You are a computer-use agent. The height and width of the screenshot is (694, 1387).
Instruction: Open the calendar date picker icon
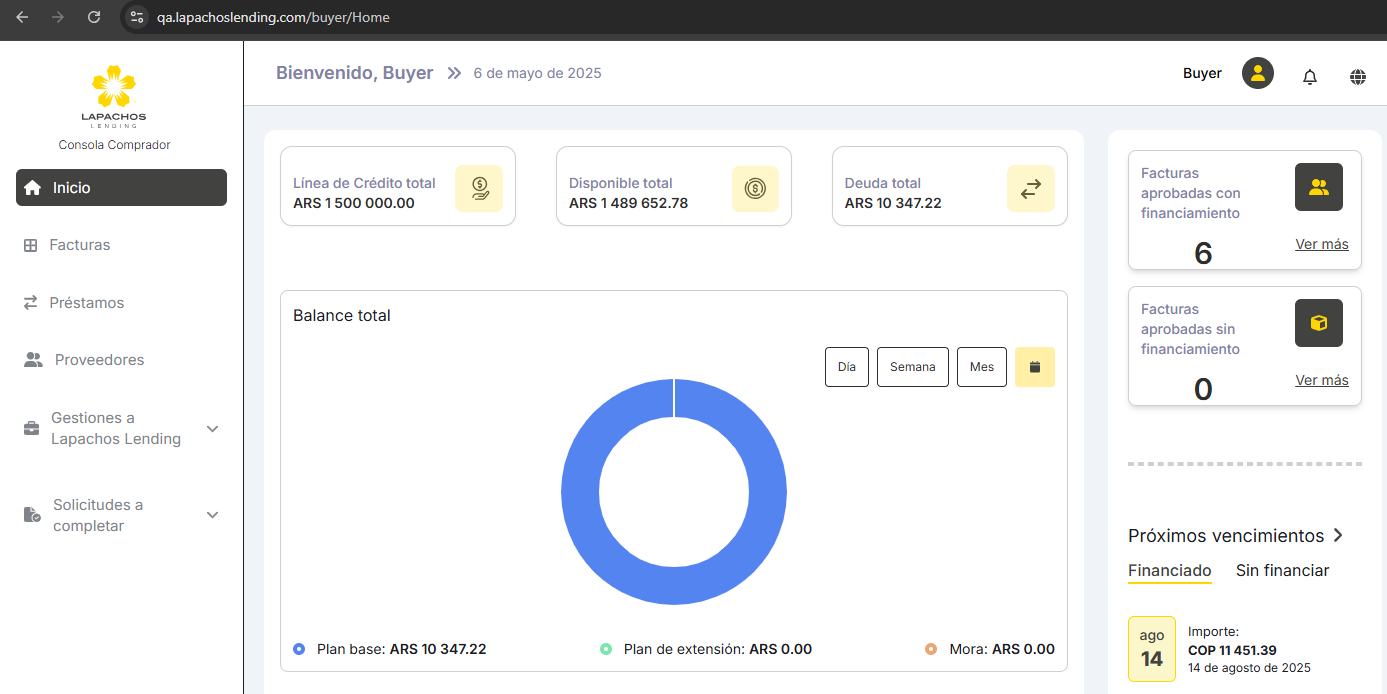[x=1034, y=367]
